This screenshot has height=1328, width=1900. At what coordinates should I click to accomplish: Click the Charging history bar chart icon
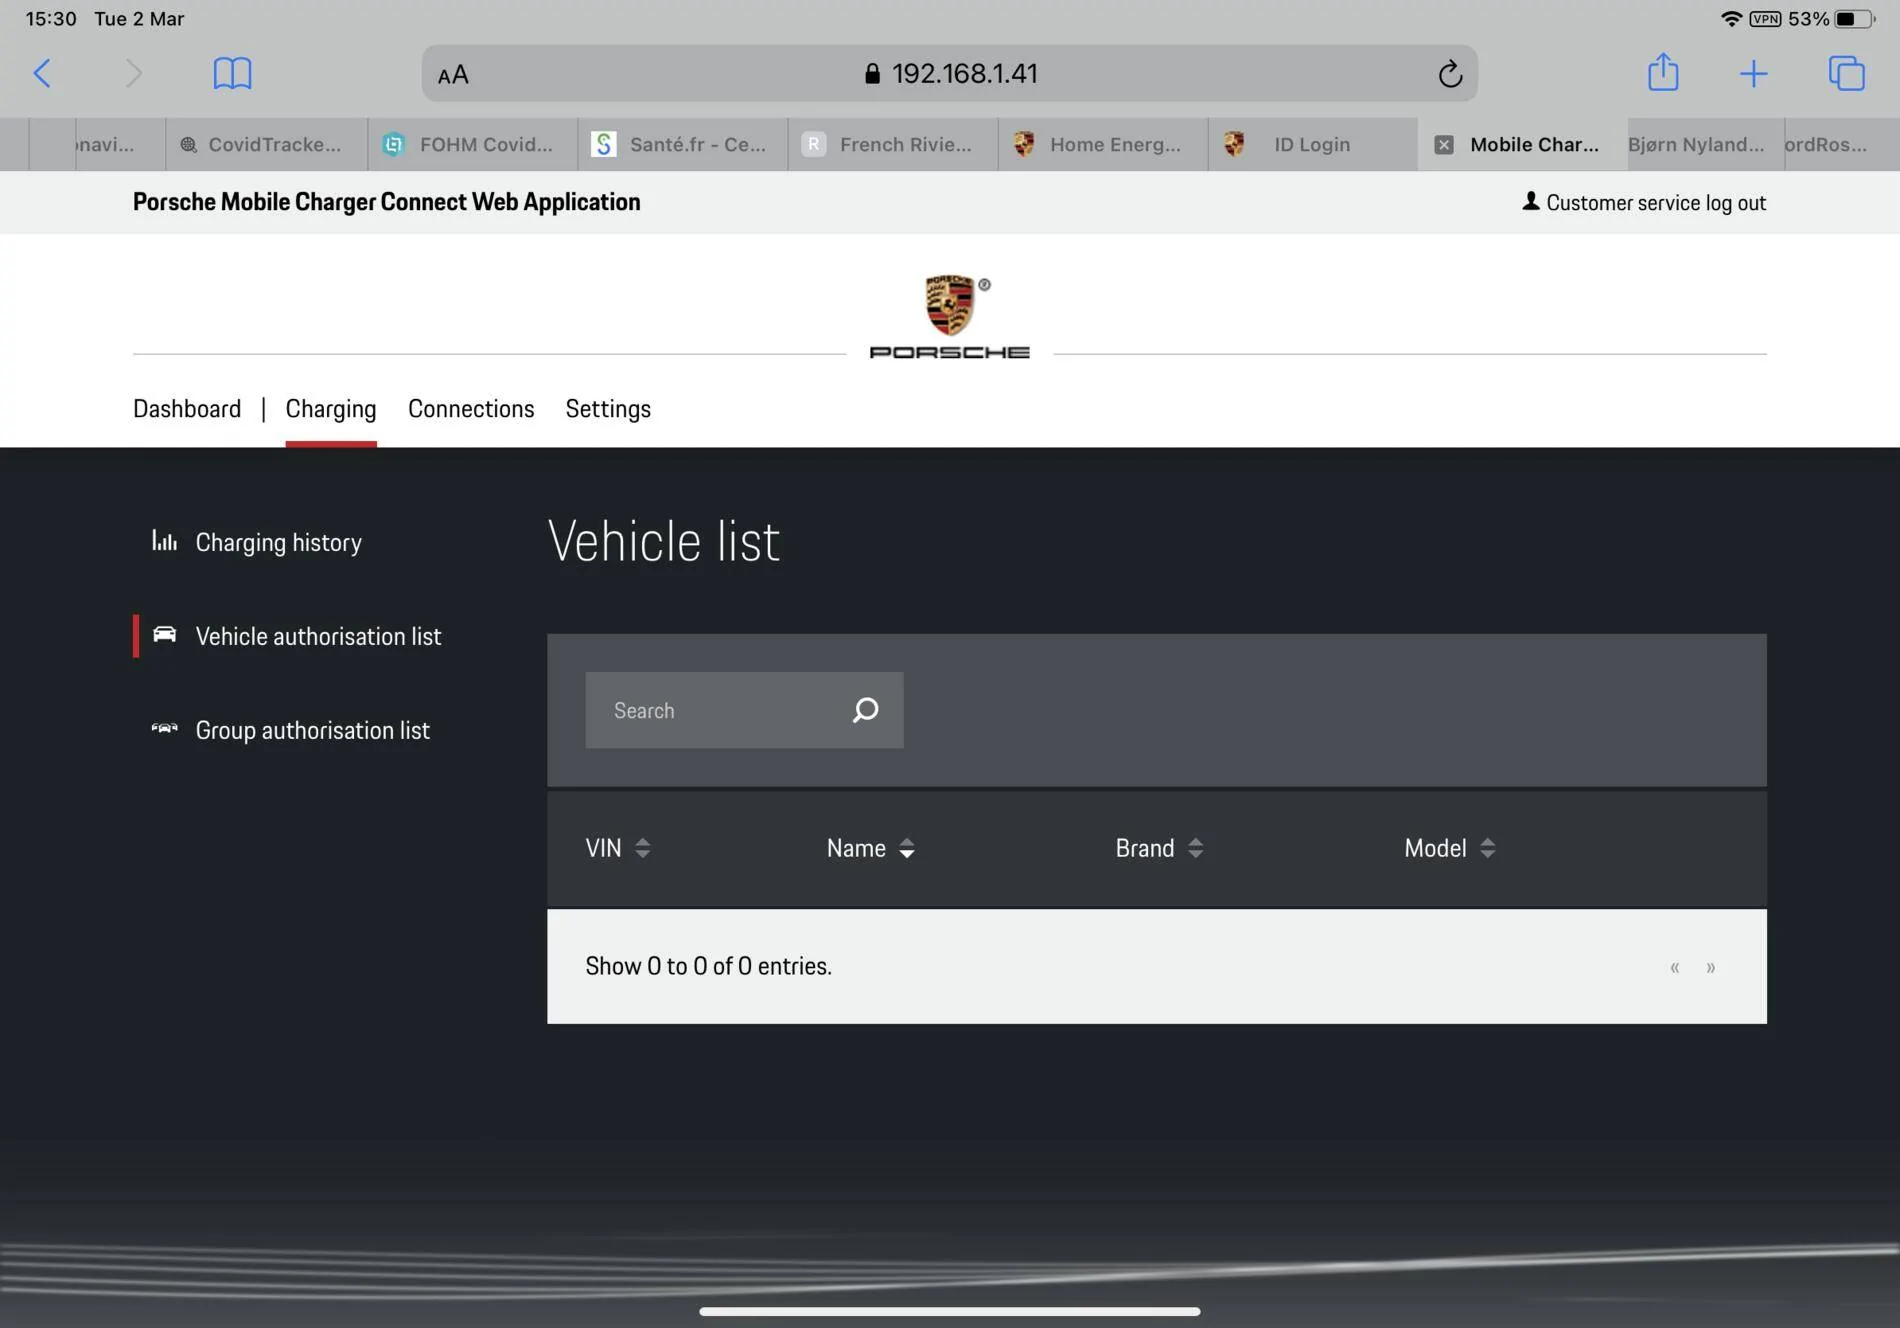[164, 541]
